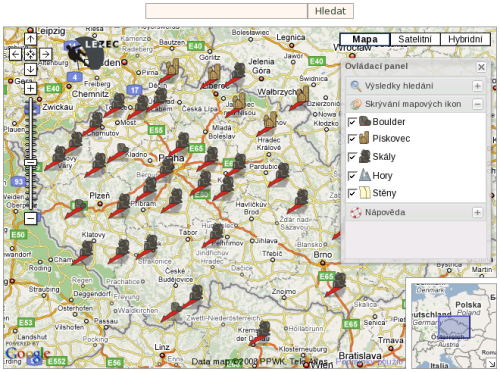The height and width of the screenshot is (372, 500).
Task: Click the Hledat search button
Action: tap(330, 11)
